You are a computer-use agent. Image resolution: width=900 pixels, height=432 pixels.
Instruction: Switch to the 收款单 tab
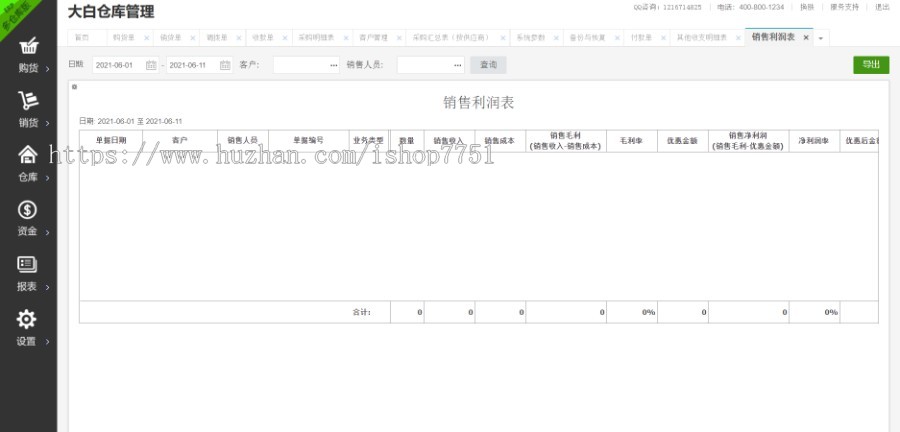click(x=263, y=38)
